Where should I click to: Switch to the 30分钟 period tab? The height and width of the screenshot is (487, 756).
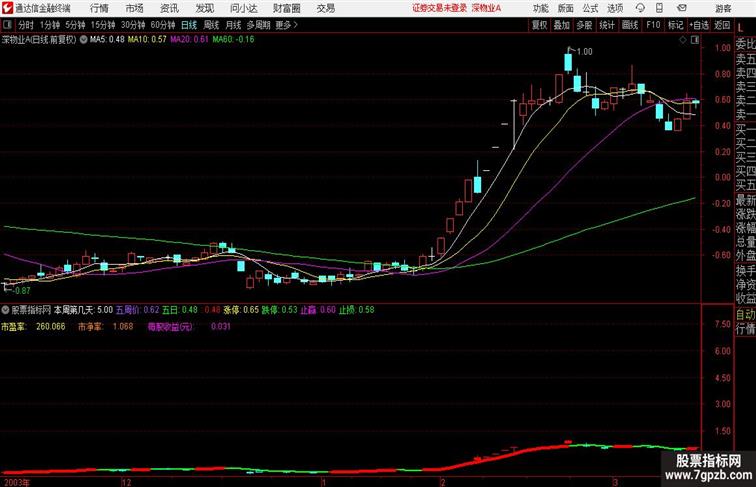click(133, 25)
